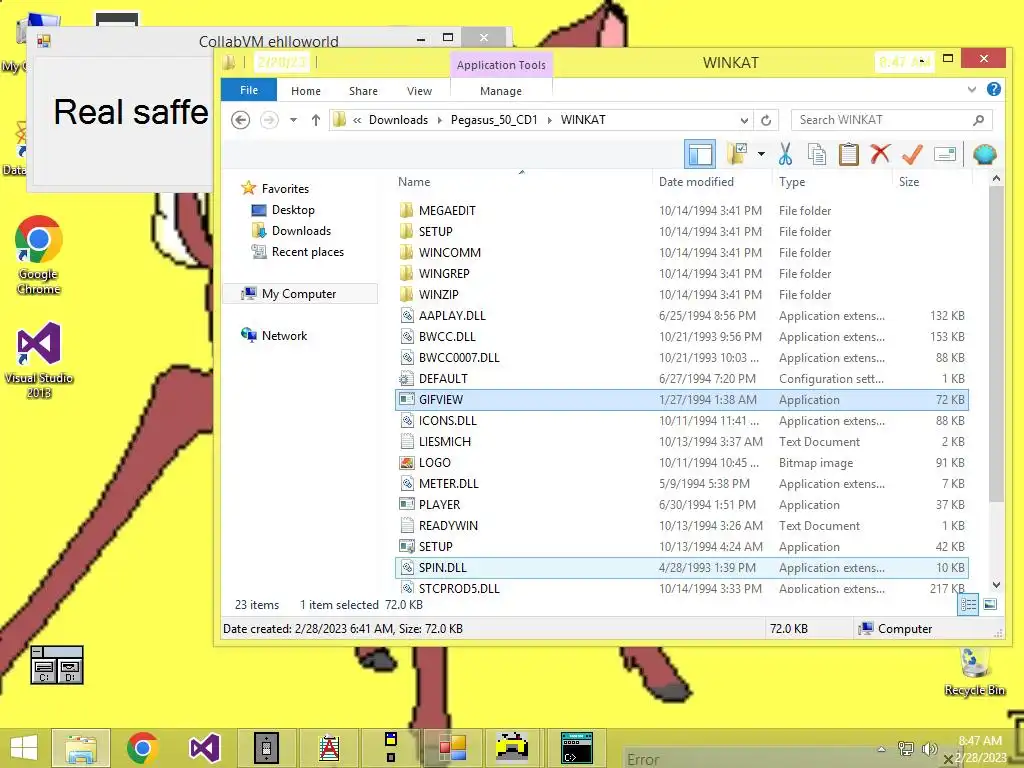Refresh the WINKAT folder view
The width and height of the screenshot is (1024, 768).
tap(766, 120)
